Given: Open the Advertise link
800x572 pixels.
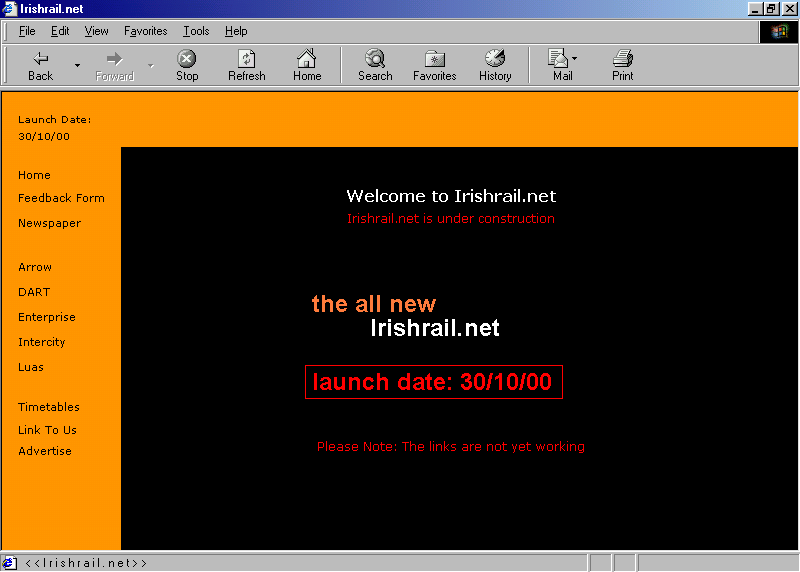Looking at the screenshot, I should pos(45,451).
